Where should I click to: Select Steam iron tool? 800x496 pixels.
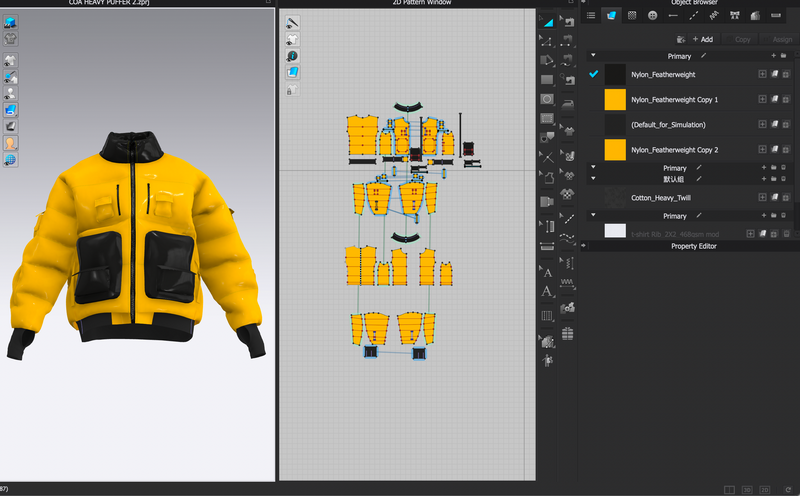[x=567, y=104]
